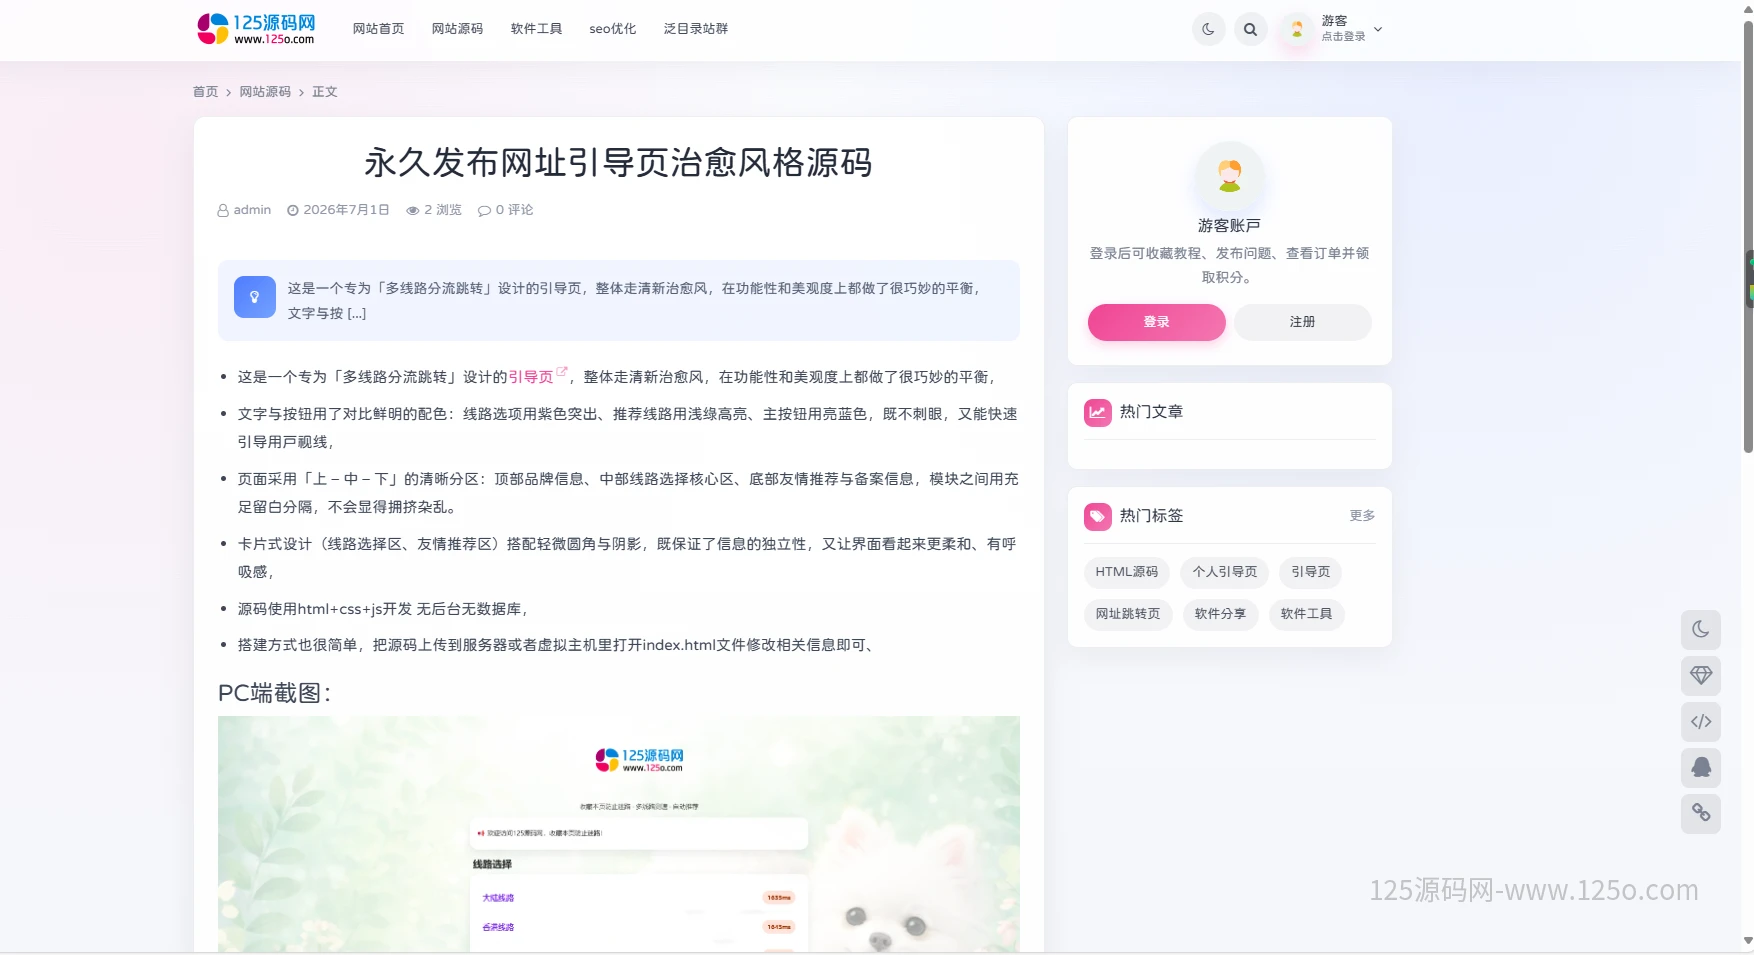Open the PC端截图 preview image
The width and height of the screenshot is (1754, 955).
point(619,834)
